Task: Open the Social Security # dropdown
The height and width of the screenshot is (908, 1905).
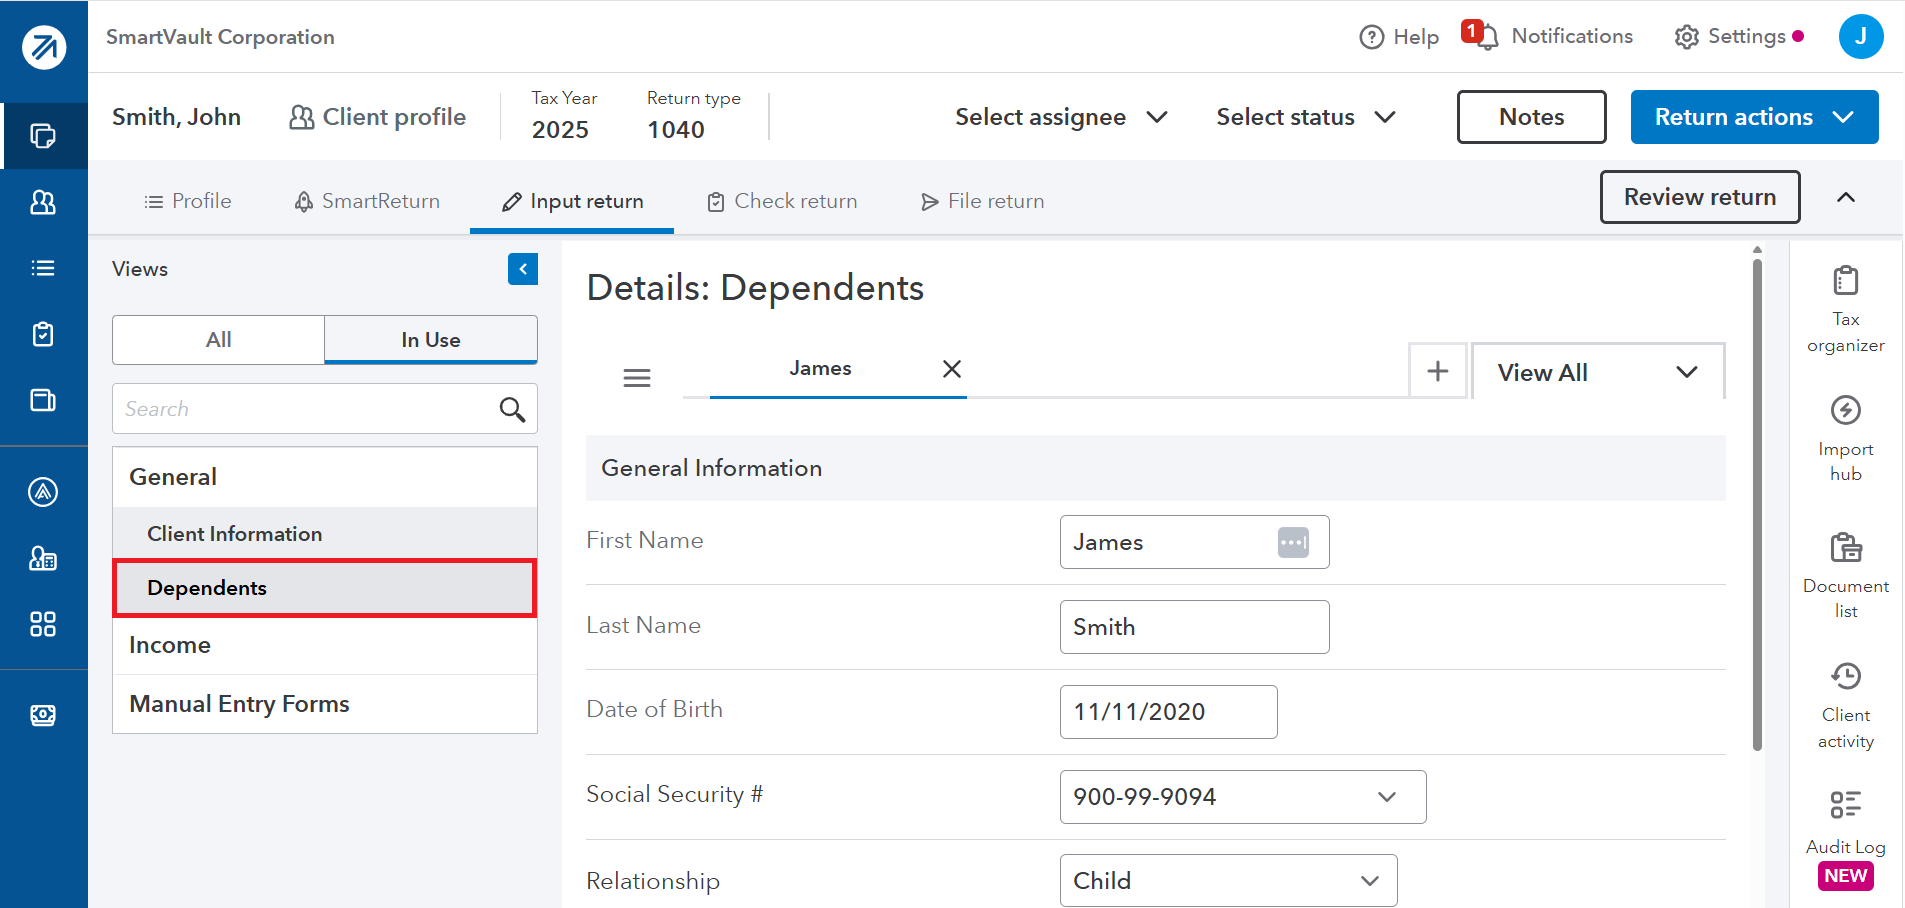Action: [1243, 797]
